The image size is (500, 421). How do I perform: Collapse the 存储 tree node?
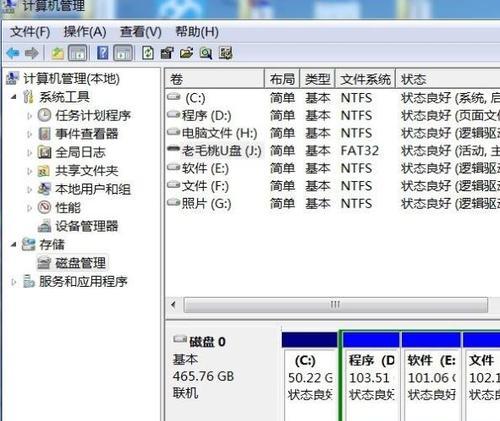13,245
